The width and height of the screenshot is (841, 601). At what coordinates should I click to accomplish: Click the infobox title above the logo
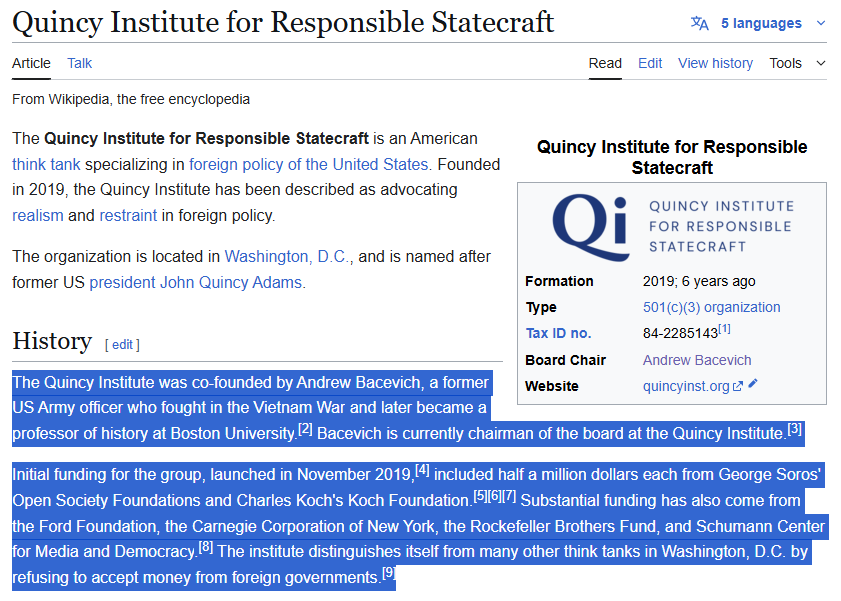tap(672, 157)
